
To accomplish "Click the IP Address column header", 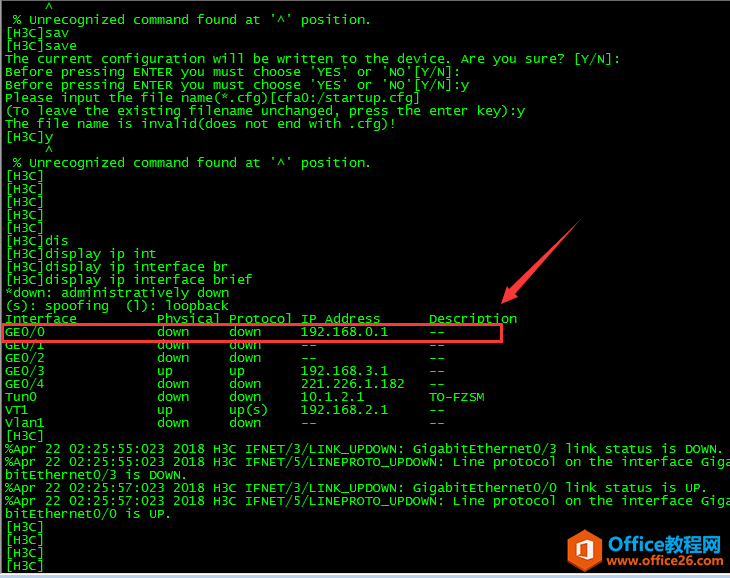I will click(x=340, y=319).
